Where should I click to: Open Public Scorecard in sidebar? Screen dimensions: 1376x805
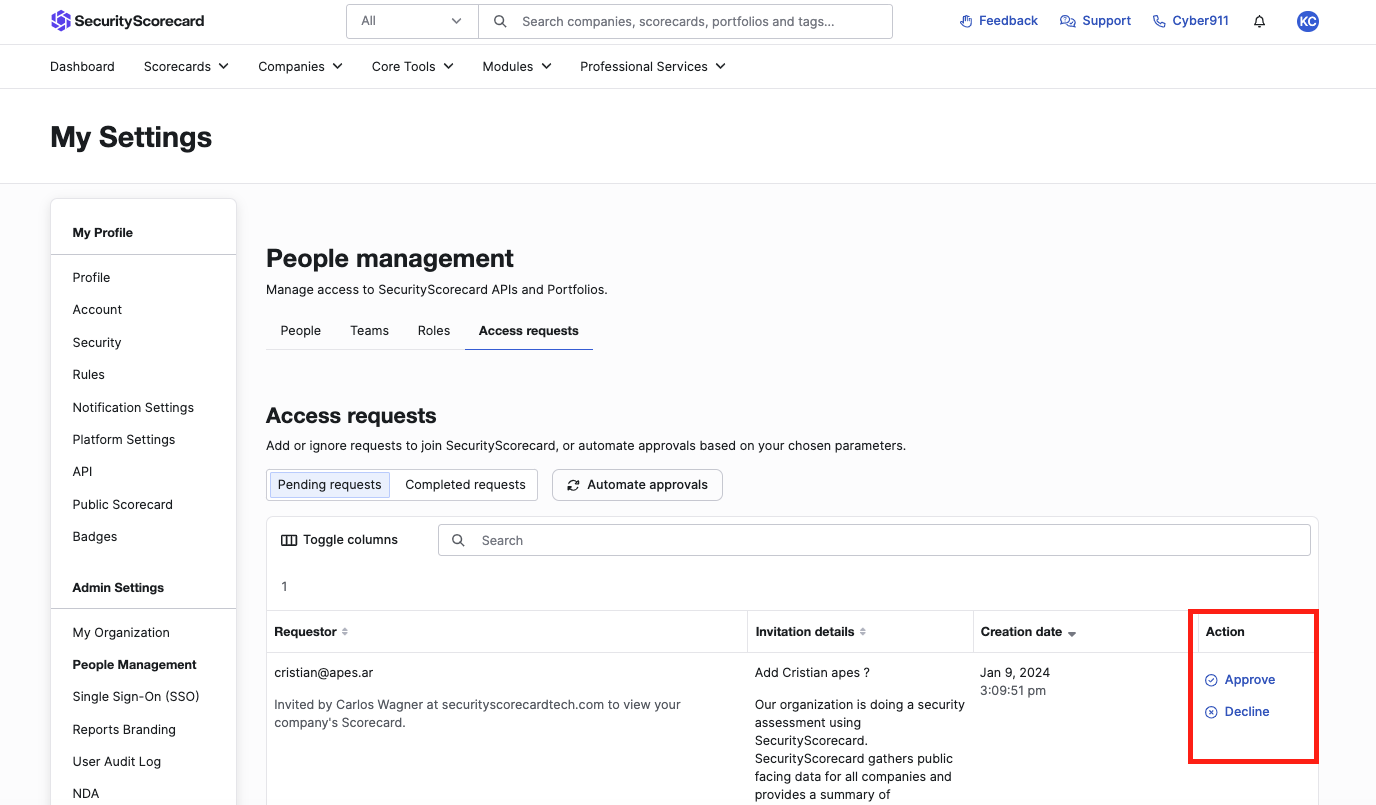coord(122,505)
